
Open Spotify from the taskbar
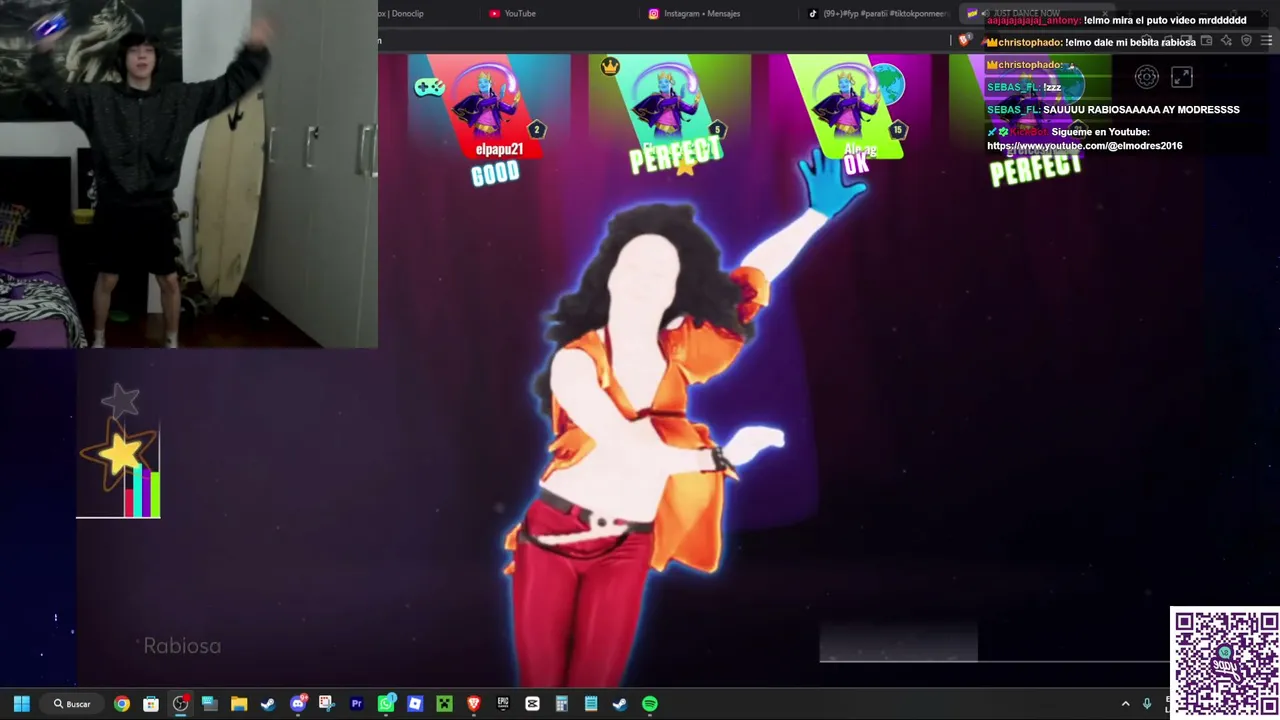[x=650, y=704]
